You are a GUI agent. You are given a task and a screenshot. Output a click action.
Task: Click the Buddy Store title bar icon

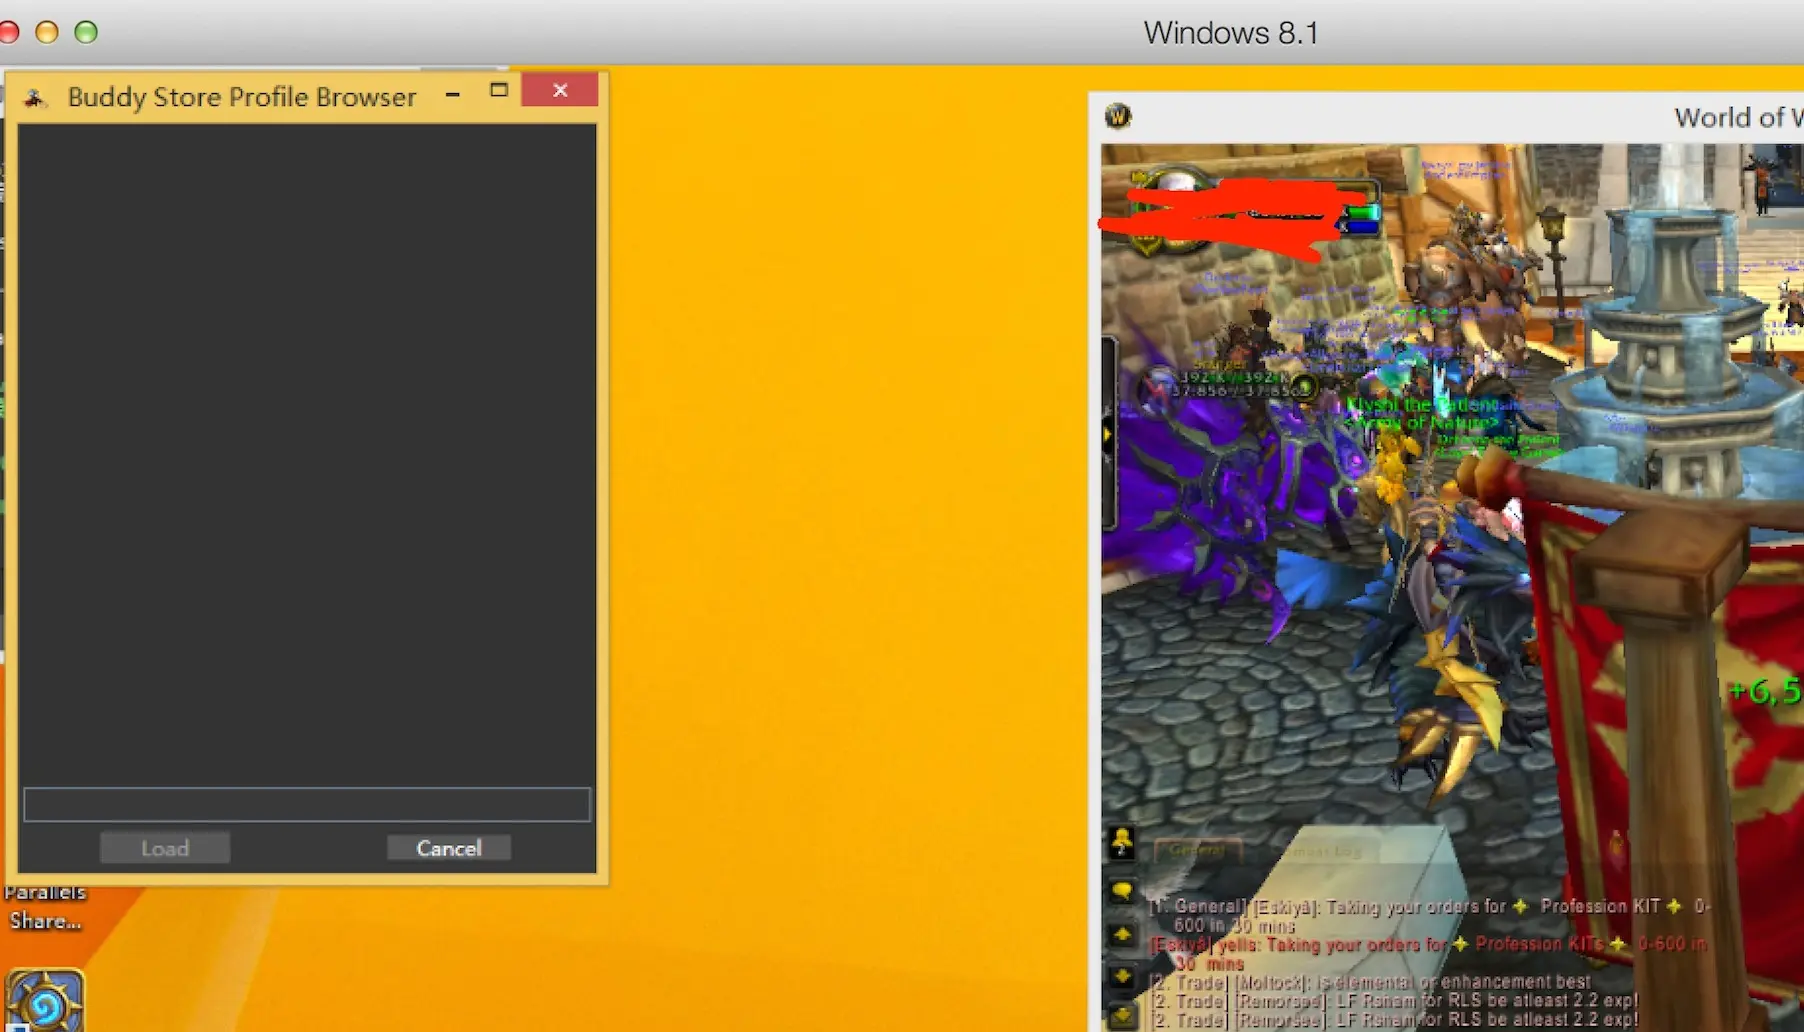click(x=36, y=97)
